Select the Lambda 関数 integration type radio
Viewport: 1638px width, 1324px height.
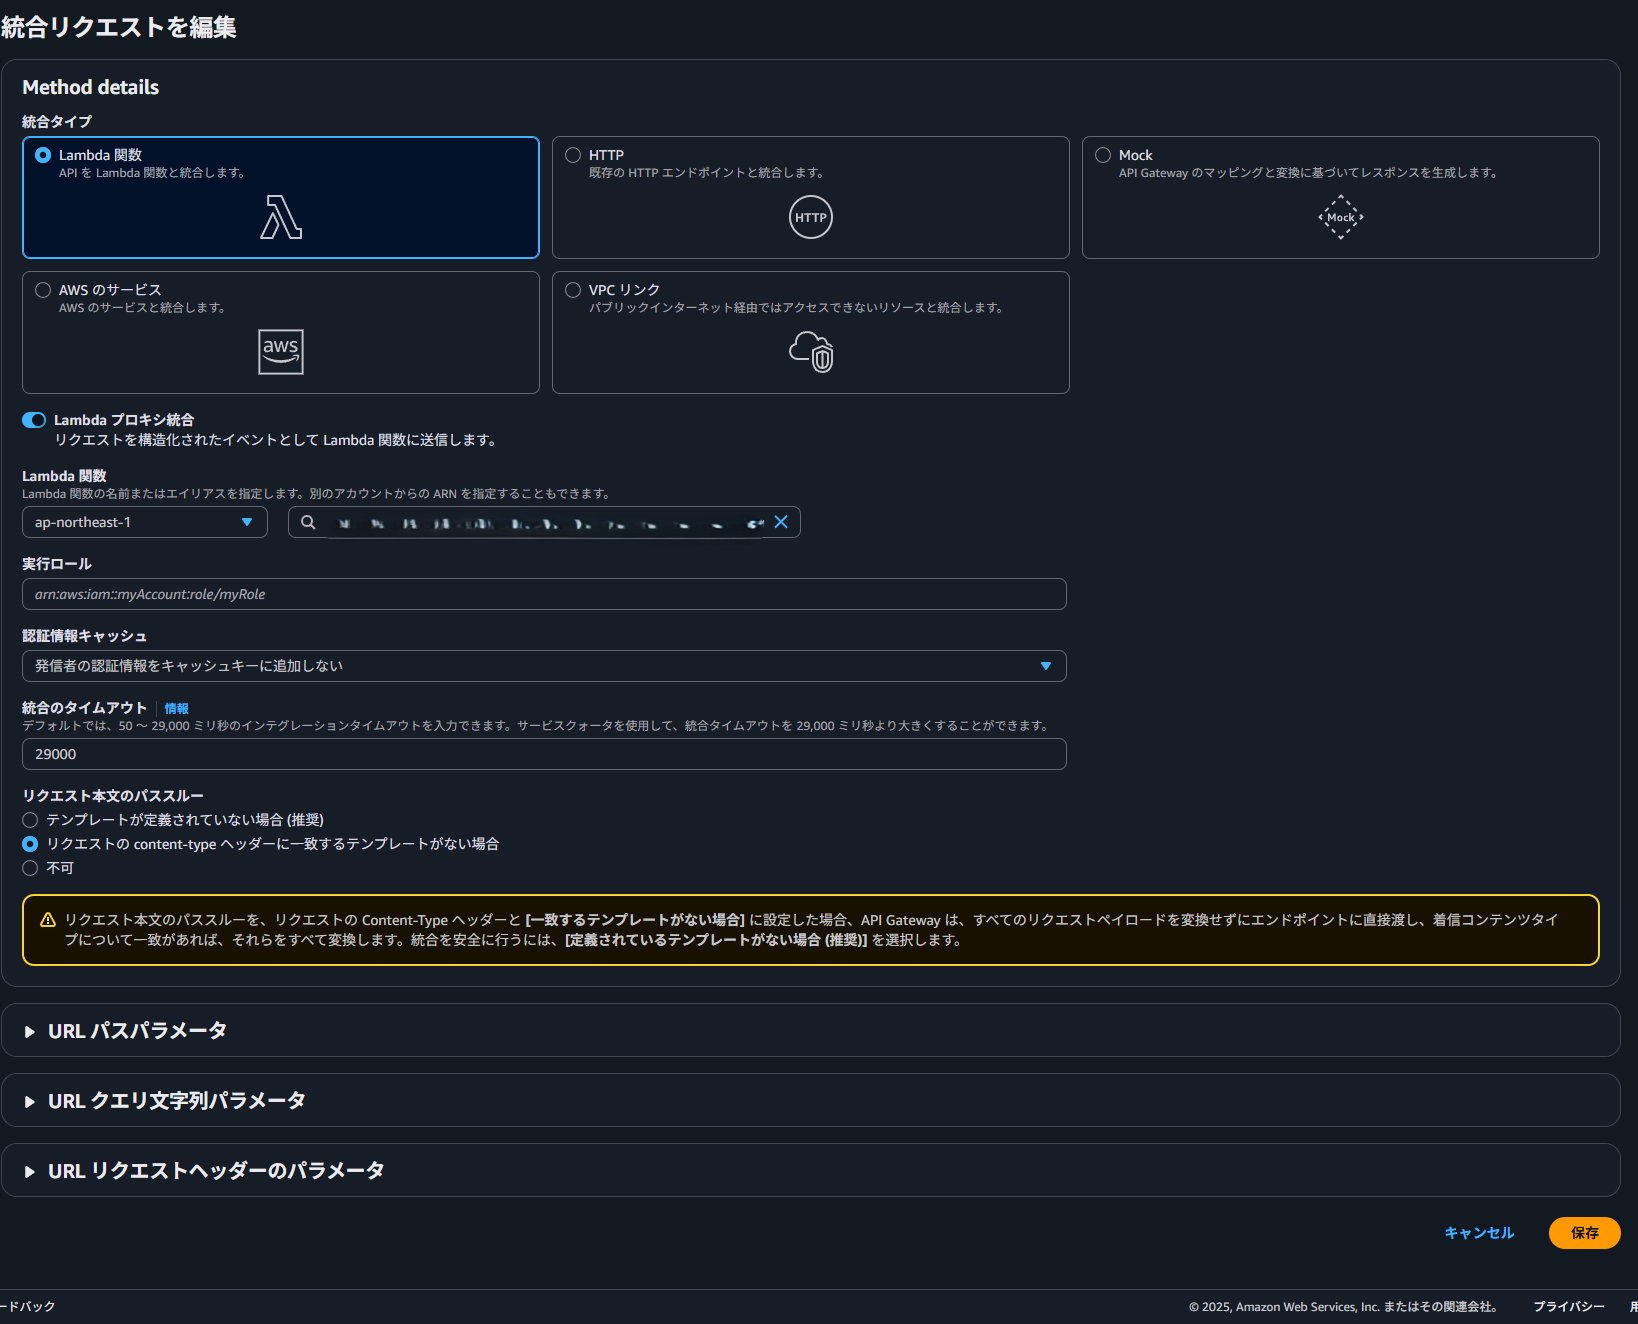(x=43, y=155)
